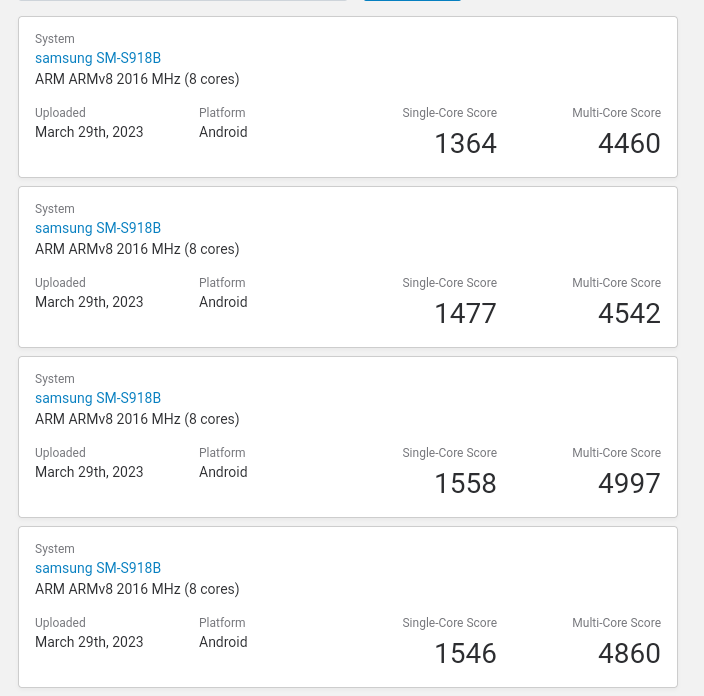Open the samsung SM-S918B link scoring 1558 single-core

98,398
